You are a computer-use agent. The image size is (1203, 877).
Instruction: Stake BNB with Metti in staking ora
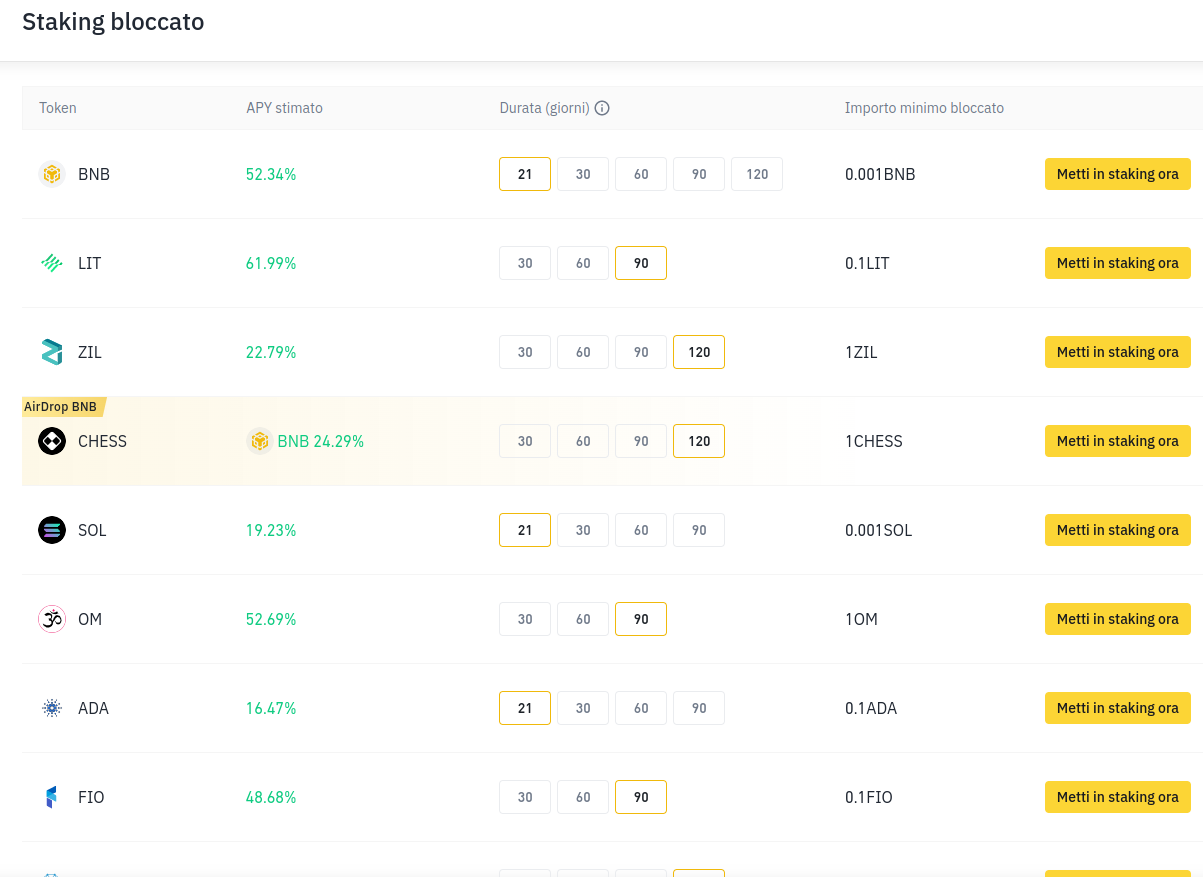tap(1118, 174)
